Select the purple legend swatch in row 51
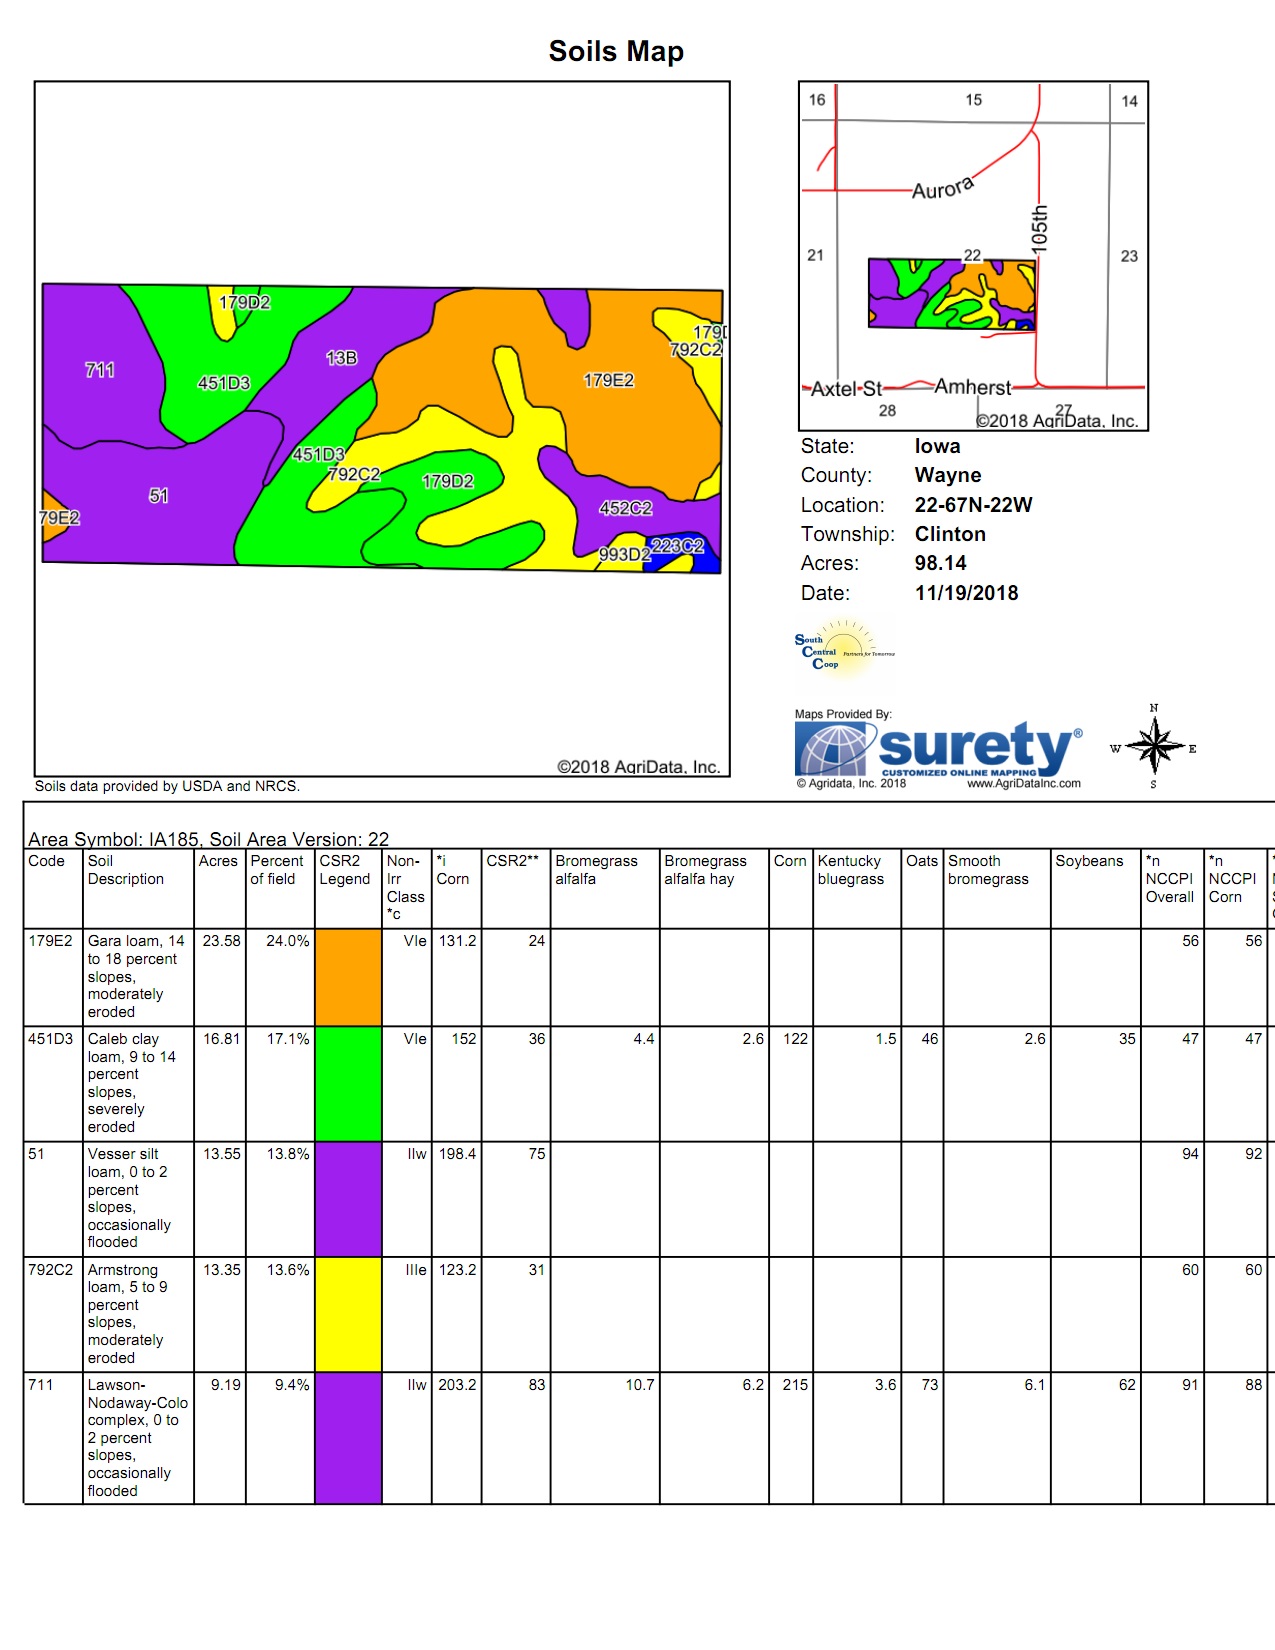This screenshot has width=1275, height=1650. point(348,1199)
